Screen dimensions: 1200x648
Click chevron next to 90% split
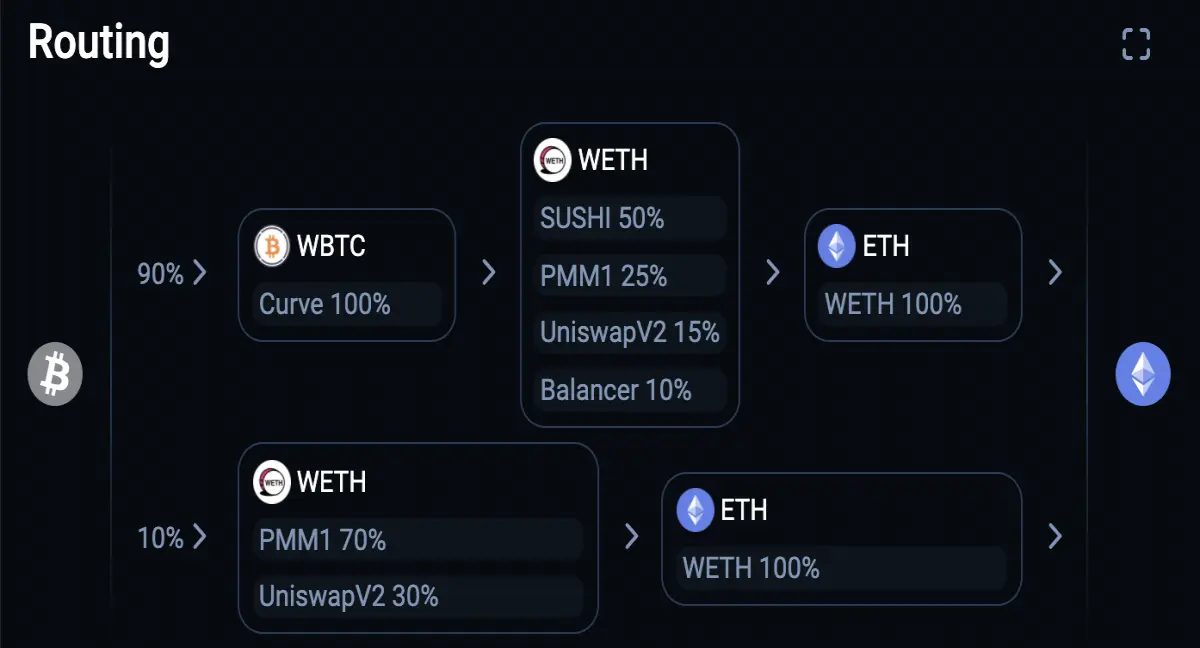(199, 273)
